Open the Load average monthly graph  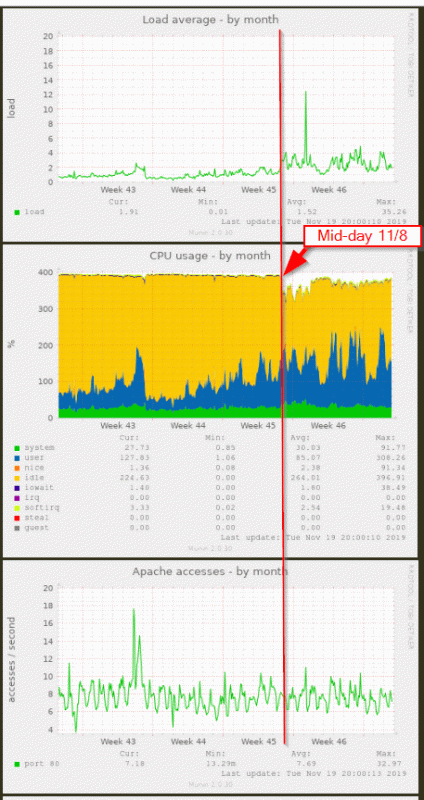211,124
